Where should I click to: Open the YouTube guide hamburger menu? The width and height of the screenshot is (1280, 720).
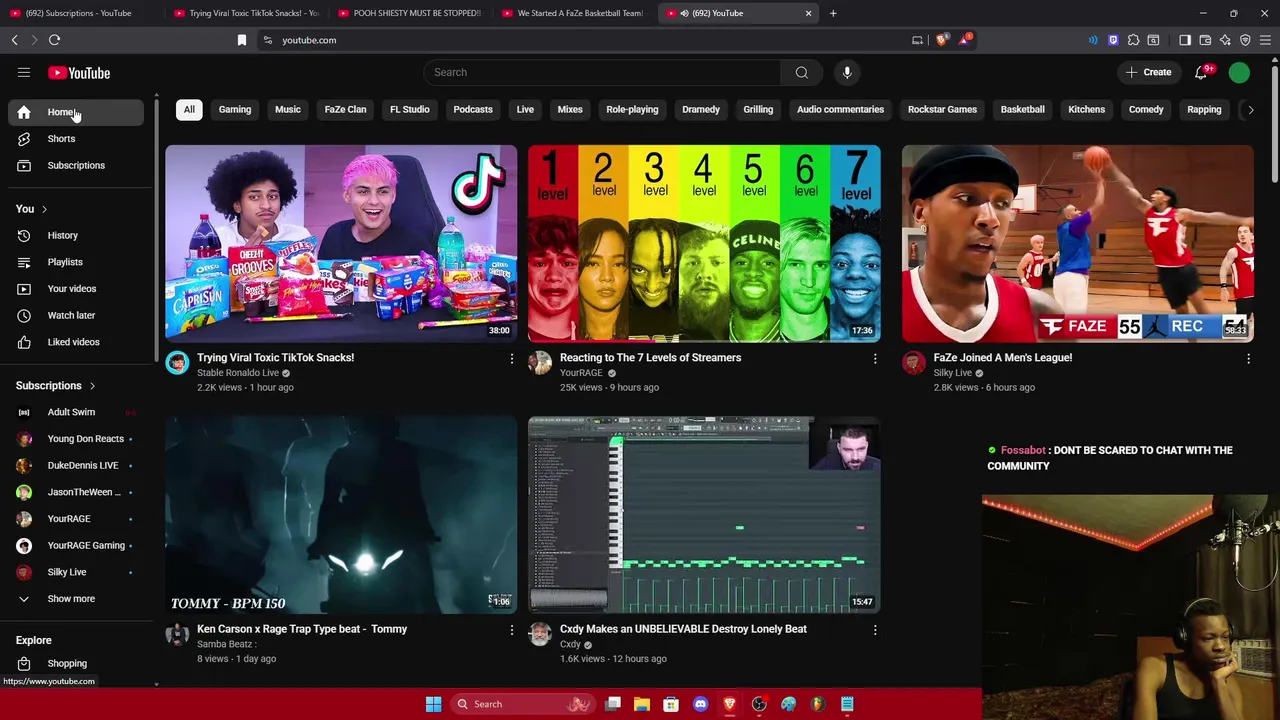pos(24,73)
